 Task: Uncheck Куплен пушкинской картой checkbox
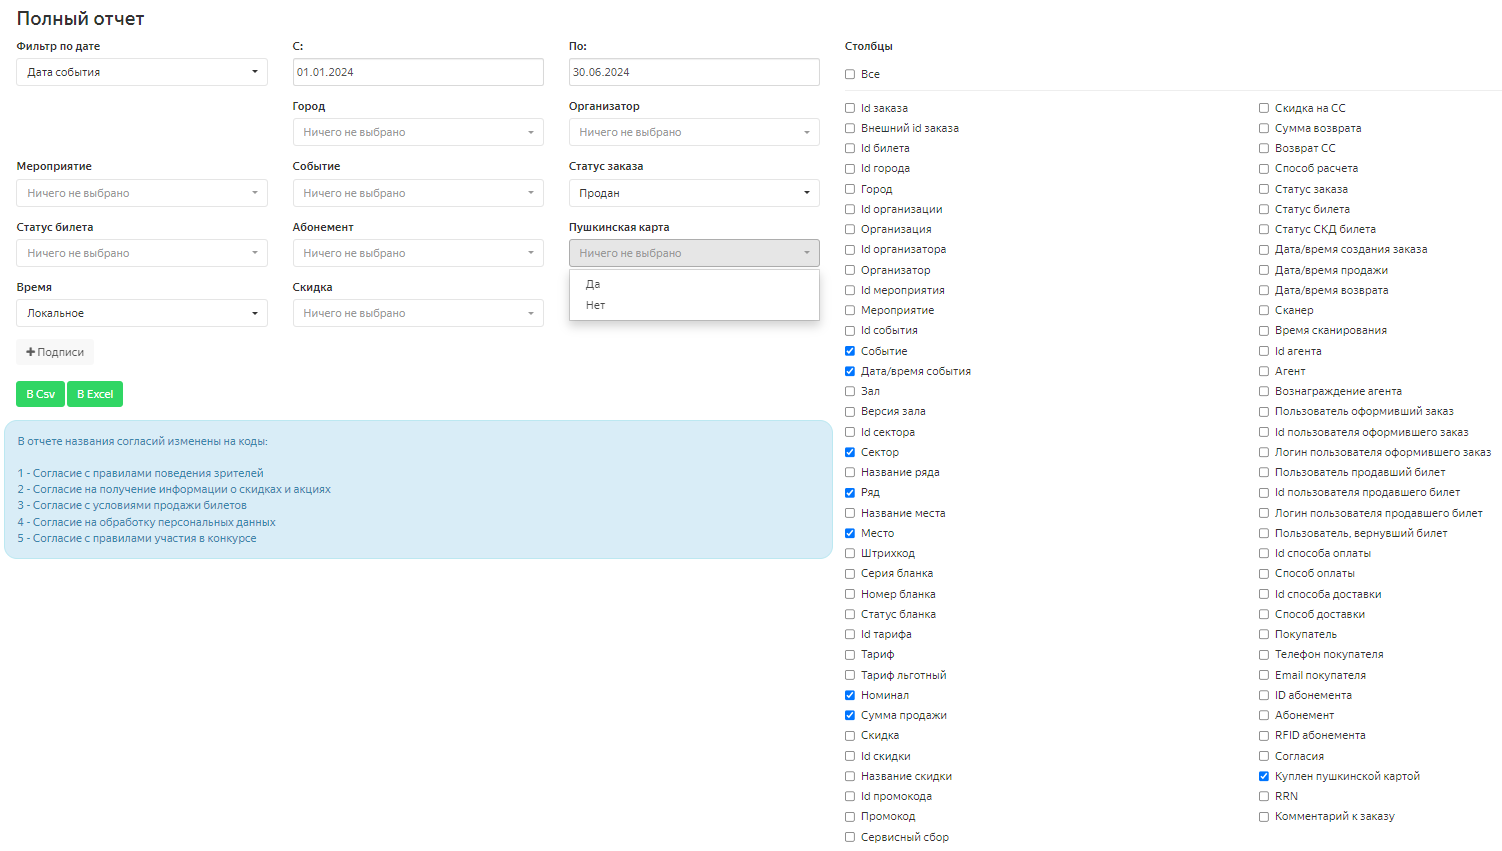coord(1264,776)
